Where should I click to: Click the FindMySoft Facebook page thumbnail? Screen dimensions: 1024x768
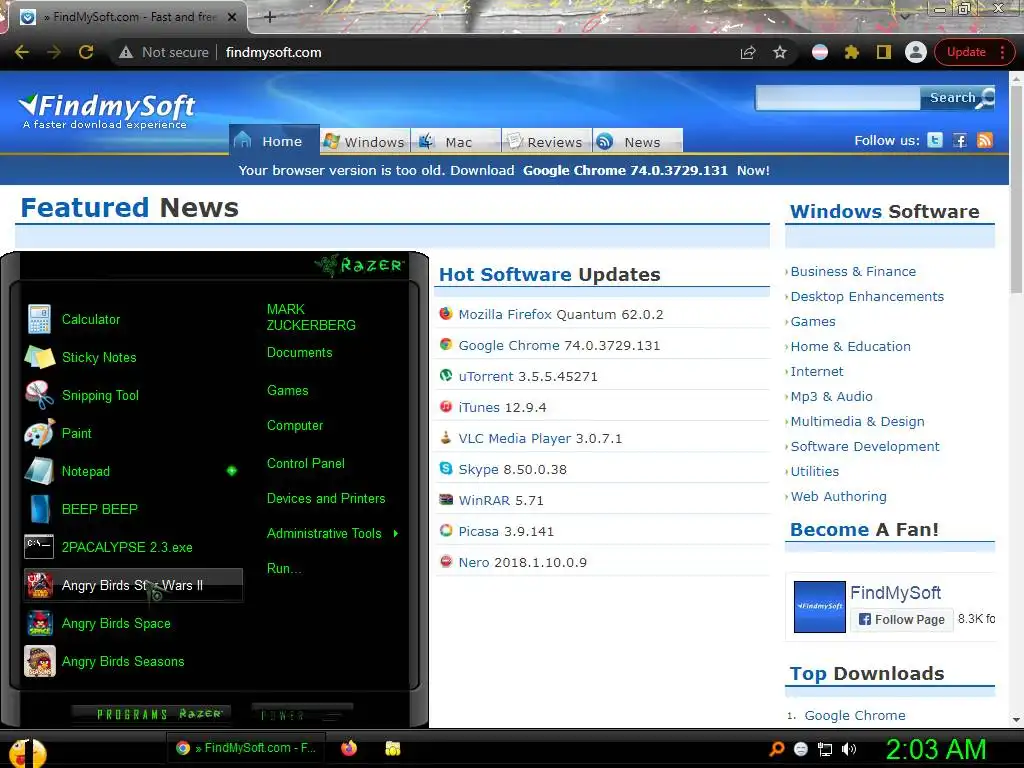tap(819, 607)
